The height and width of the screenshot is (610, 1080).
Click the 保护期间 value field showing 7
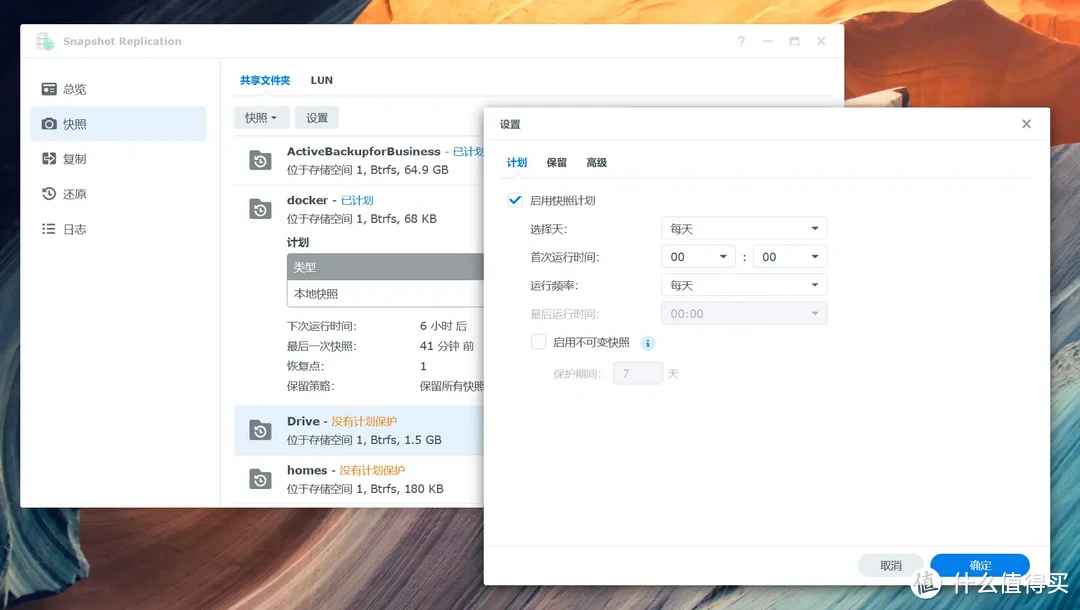(x=638, y=372)
